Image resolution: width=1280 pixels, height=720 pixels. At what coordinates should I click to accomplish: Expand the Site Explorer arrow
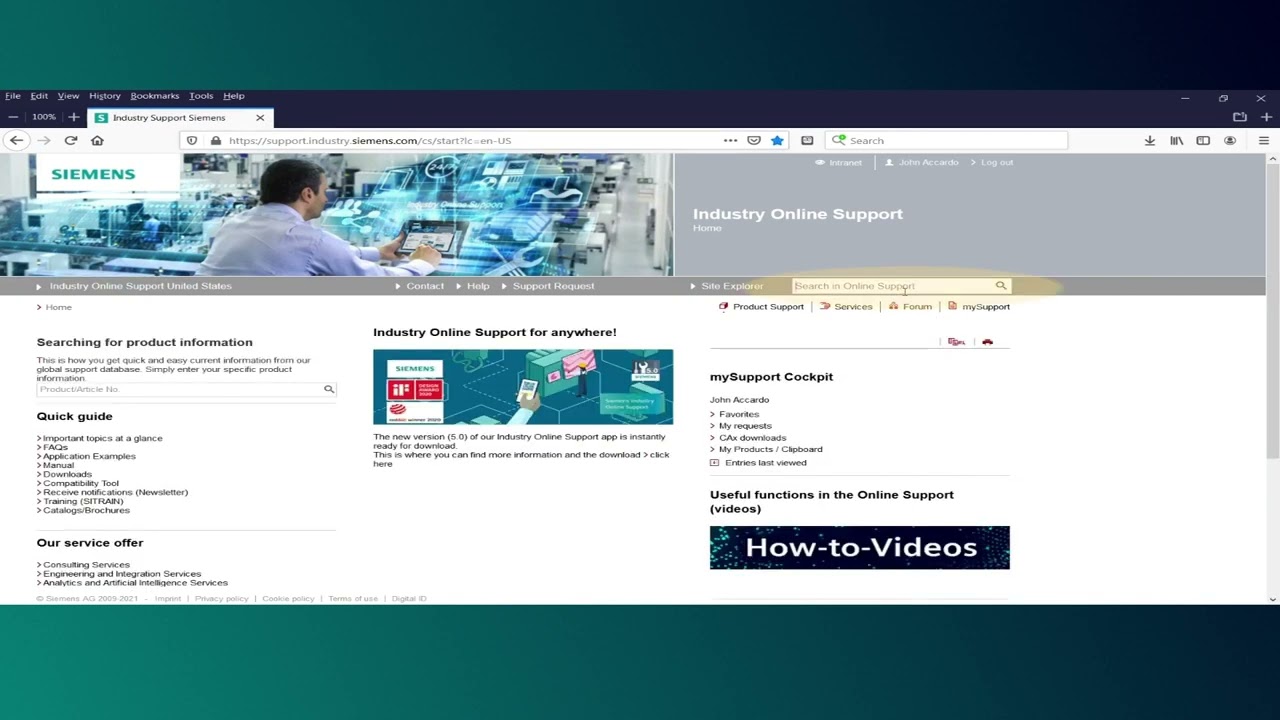click(x=692, y=286)
